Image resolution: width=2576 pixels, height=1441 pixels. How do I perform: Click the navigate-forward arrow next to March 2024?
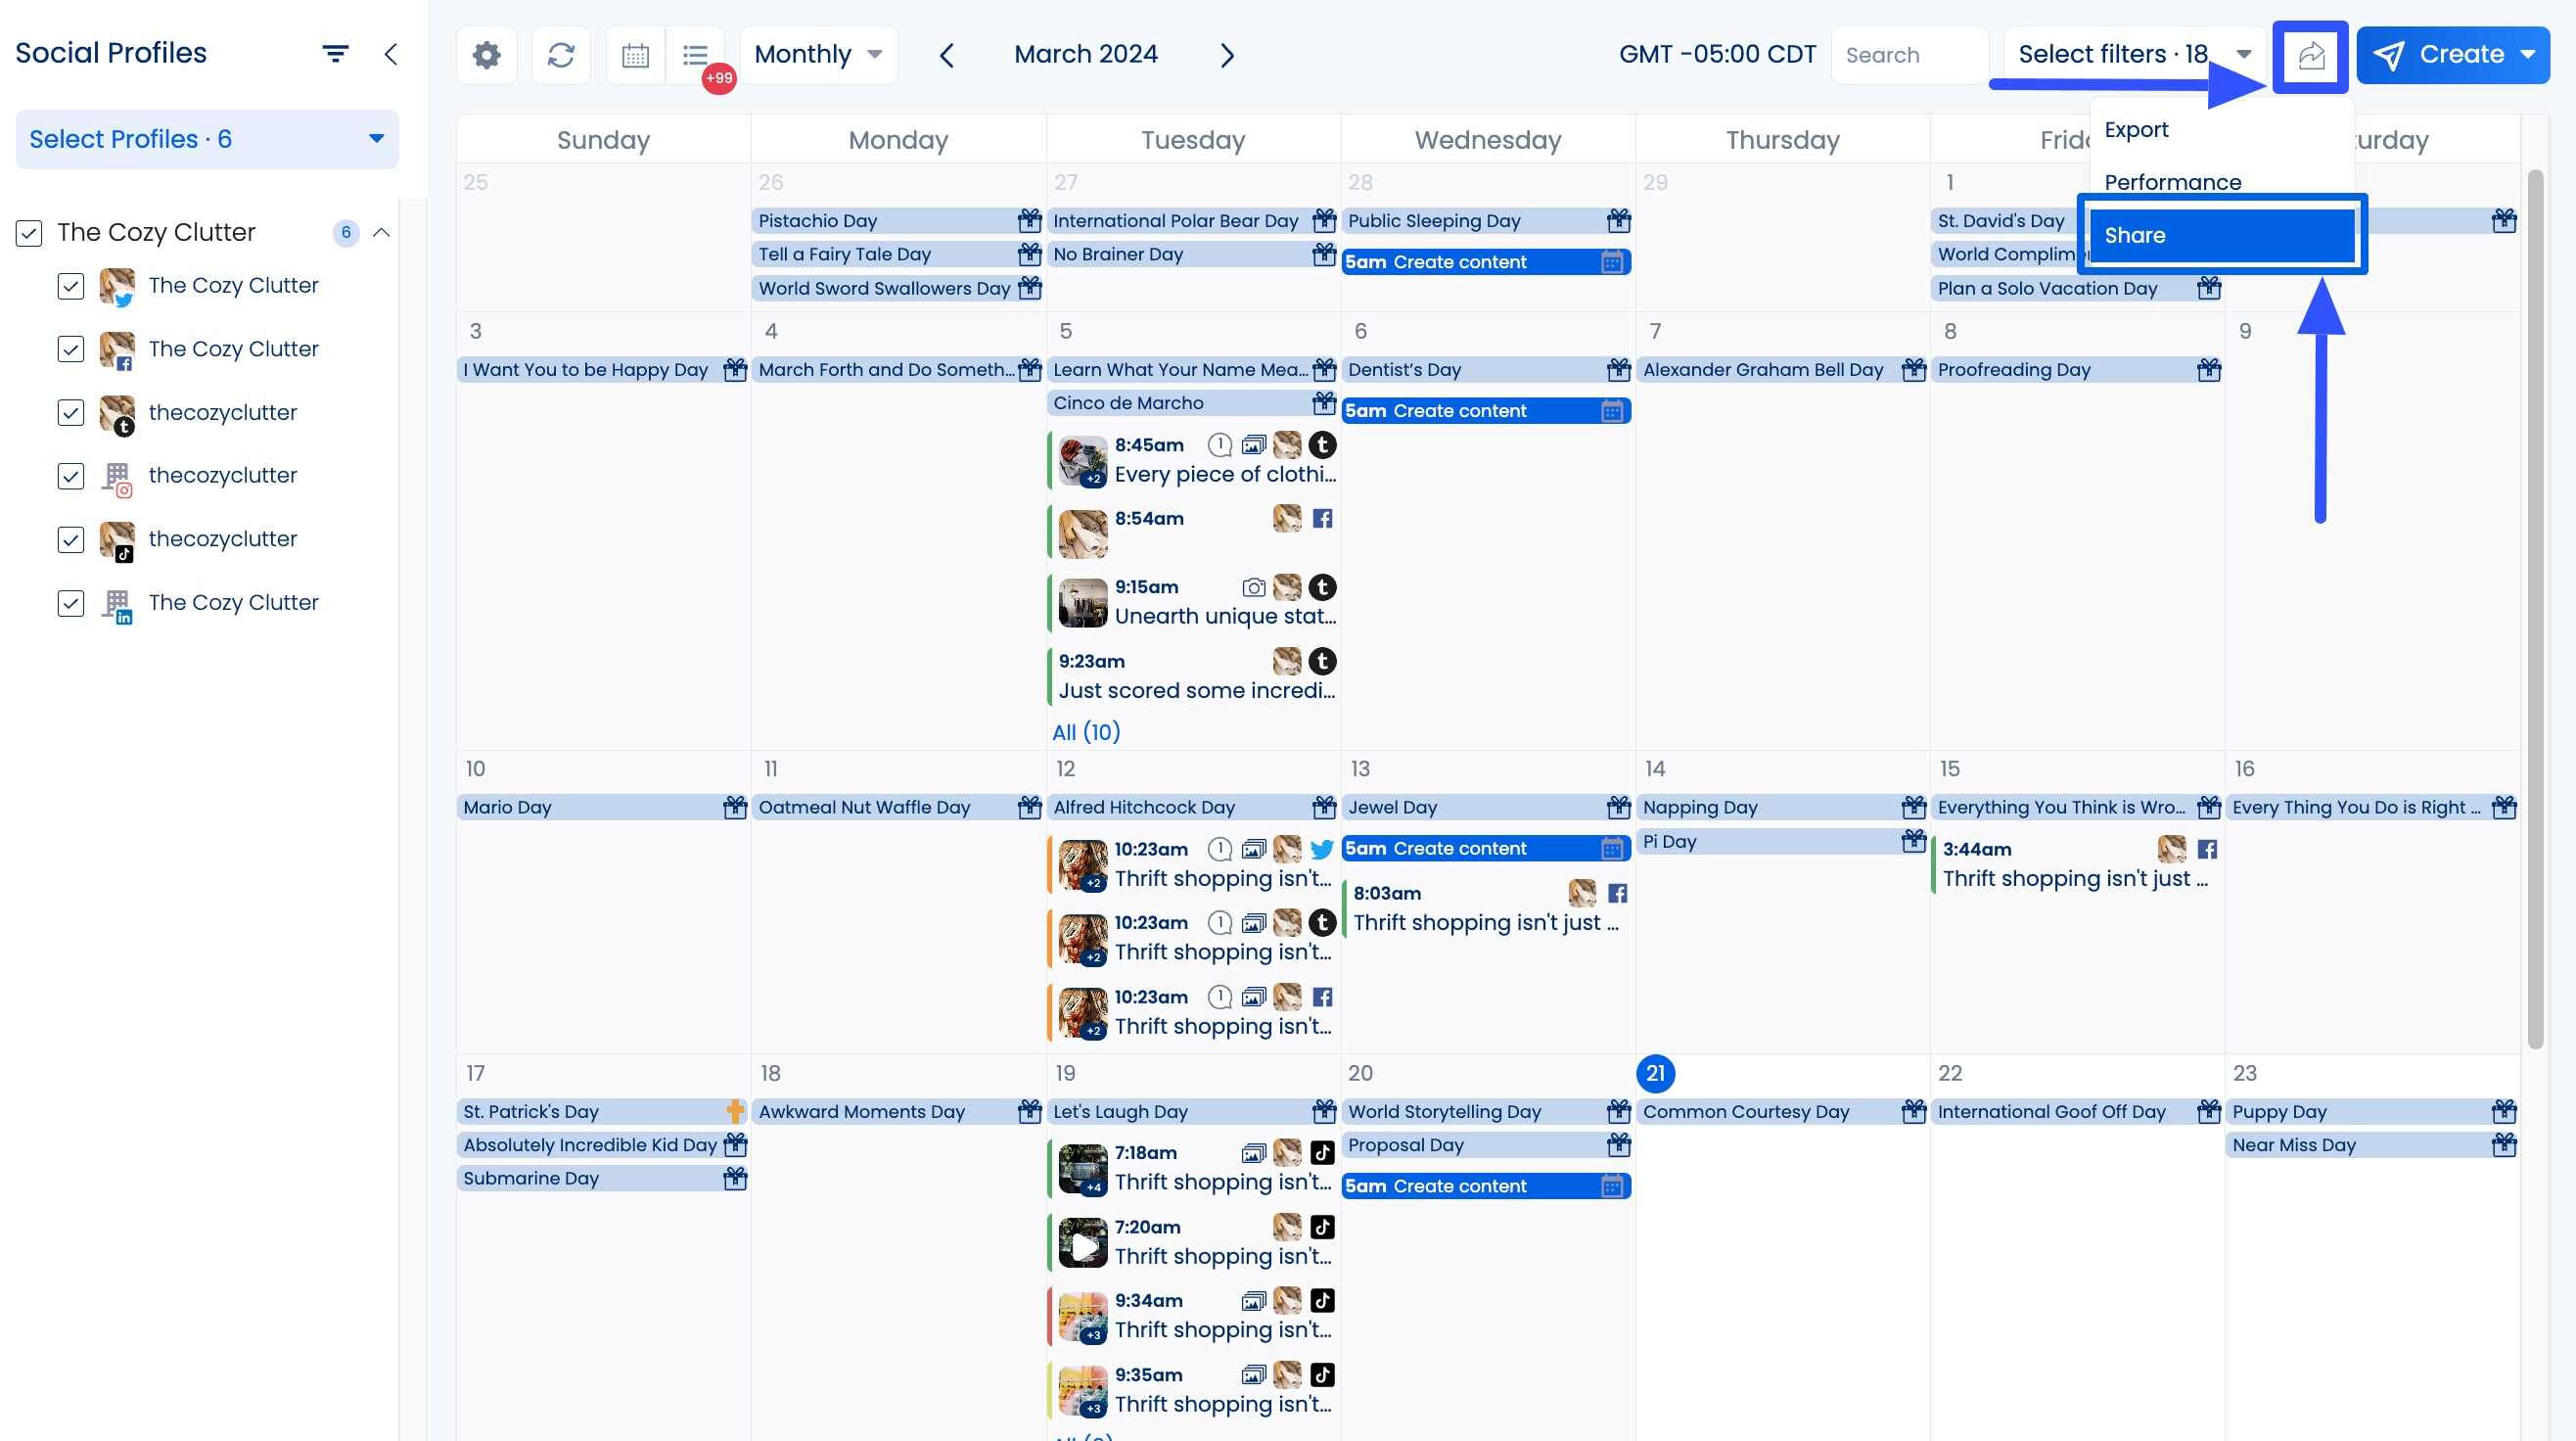(x=1227, y=55)
